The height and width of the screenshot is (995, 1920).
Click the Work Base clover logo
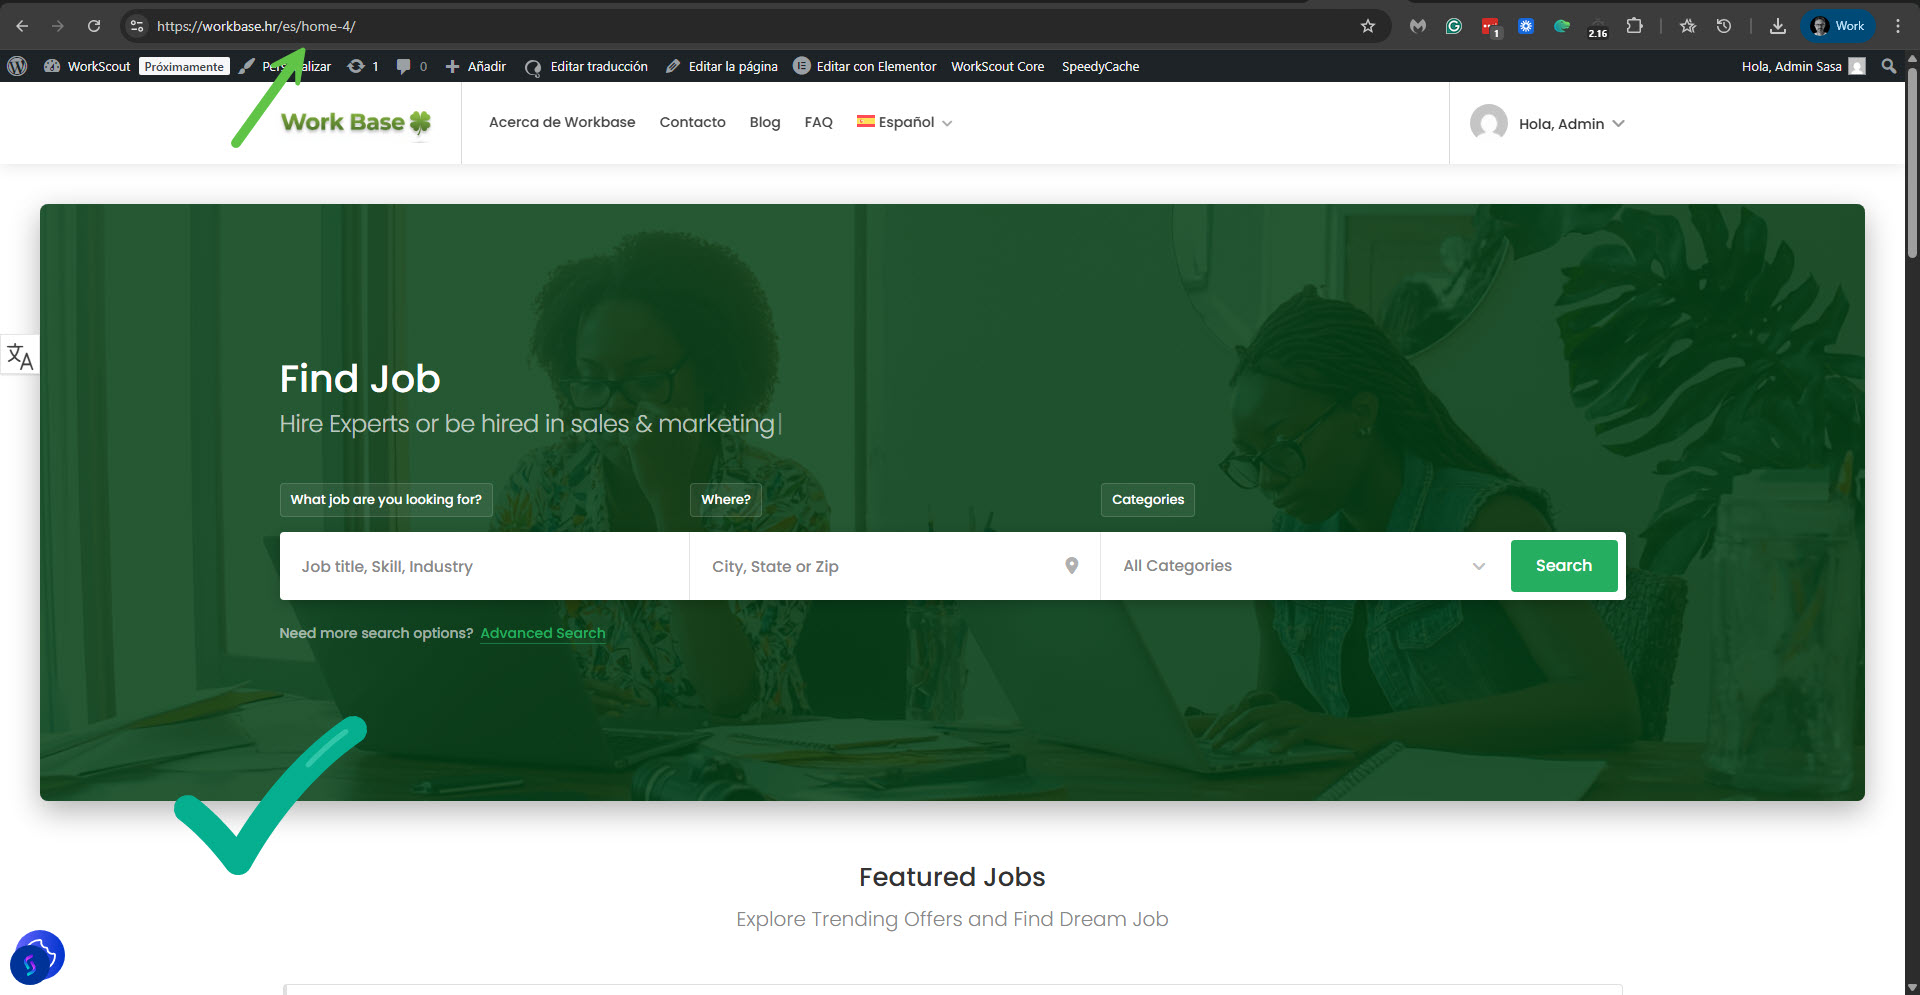coord(356,123)
